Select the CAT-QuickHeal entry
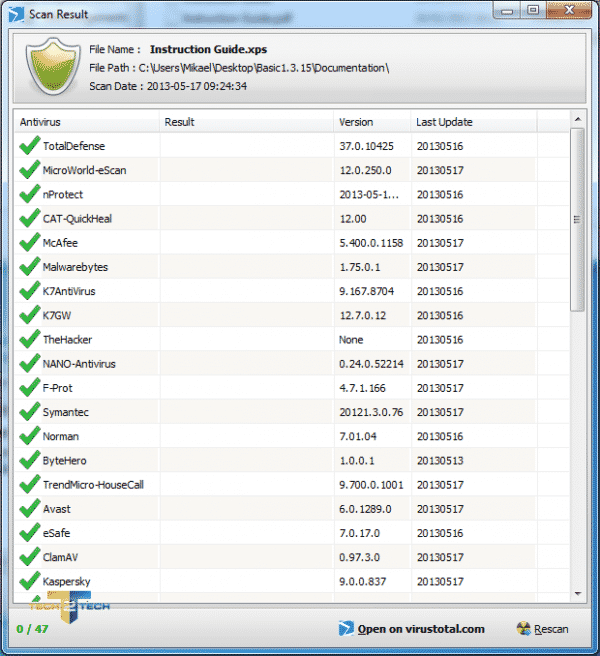Image resolution: width=600 pixels, height=656 pixels. click(77, 219)
